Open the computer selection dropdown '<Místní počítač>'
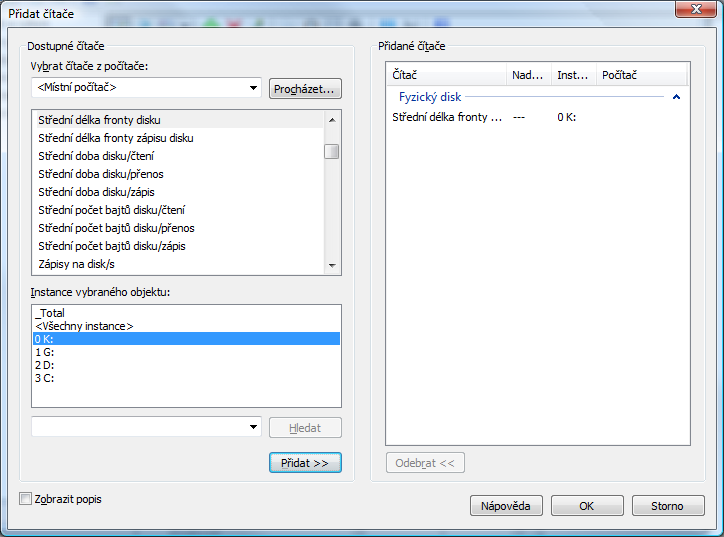This screenshot has height=537, width=724. 146,88
